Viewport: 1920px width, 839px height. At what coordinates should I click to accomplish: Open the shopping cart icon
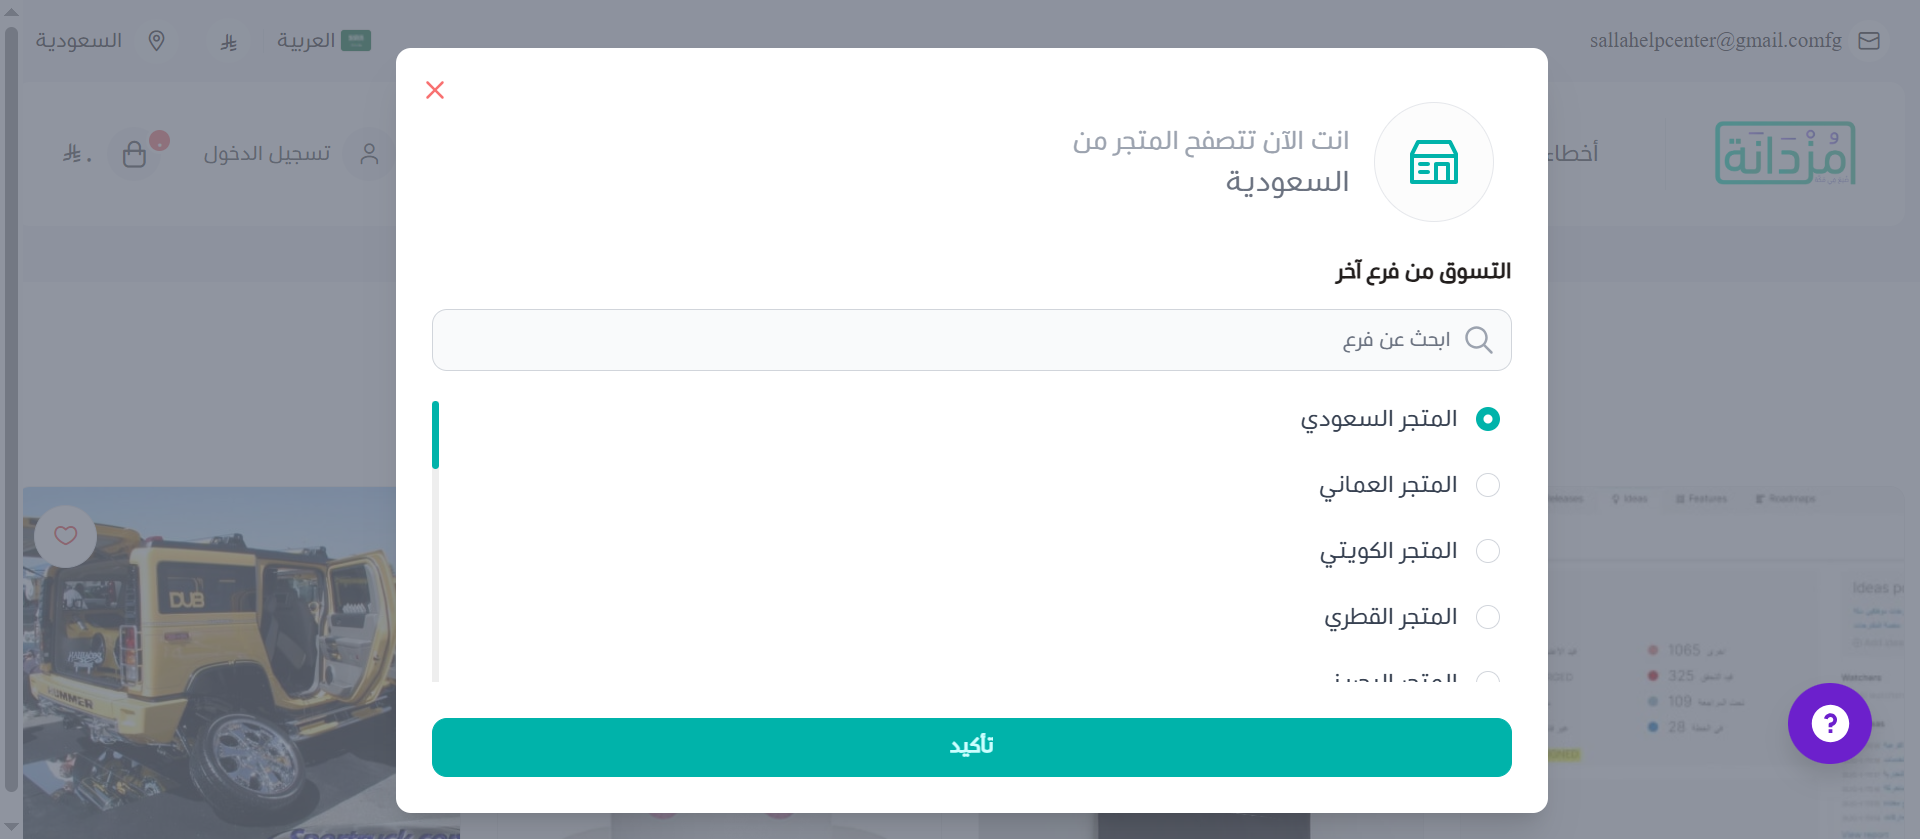(134, 154)
